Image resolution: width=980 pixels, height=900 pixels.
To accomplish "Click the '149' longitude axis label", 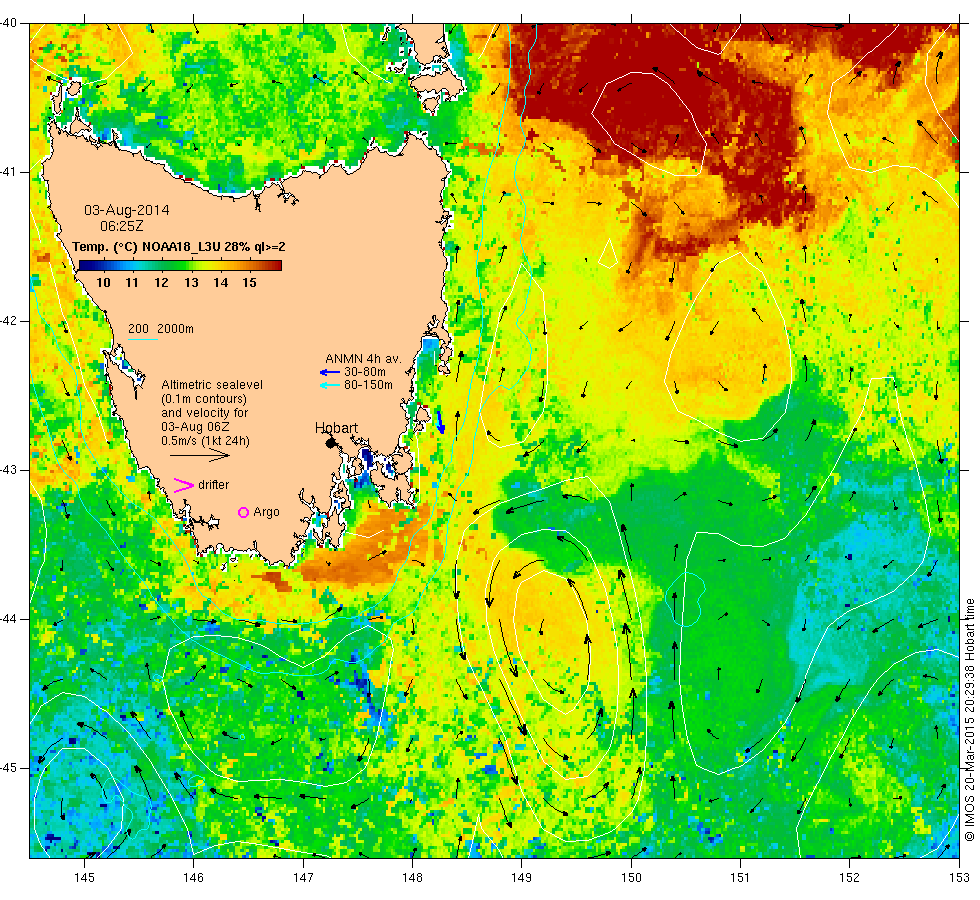I will [521, 878].
